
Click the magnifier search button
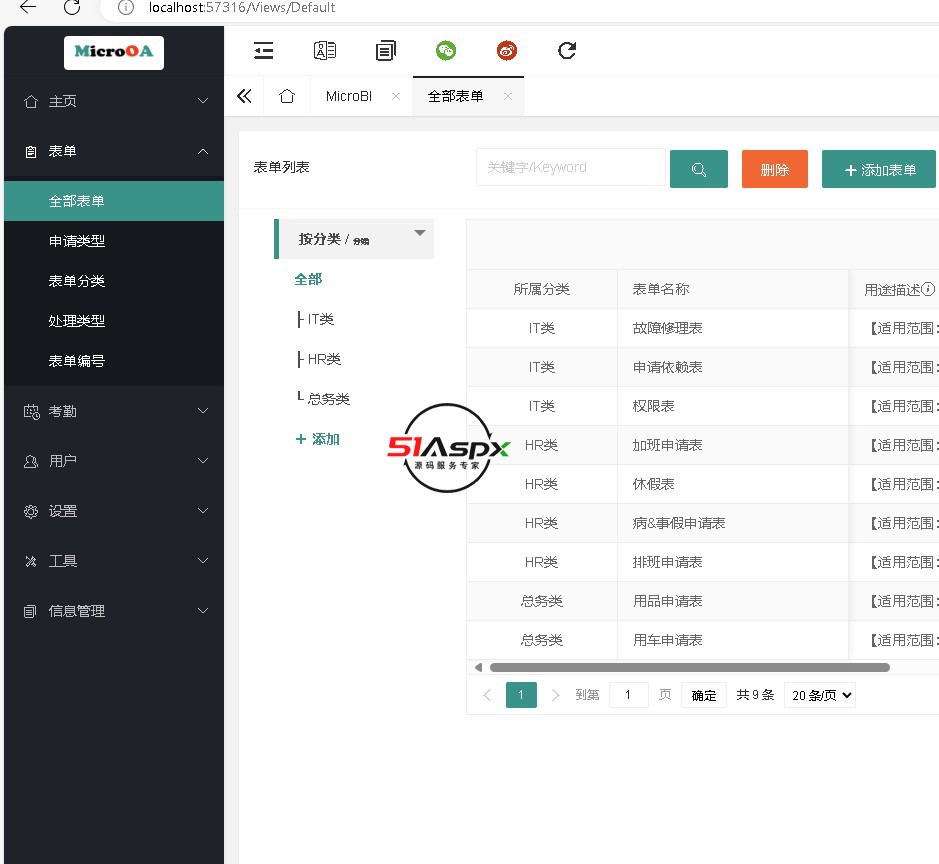point(698,169)
